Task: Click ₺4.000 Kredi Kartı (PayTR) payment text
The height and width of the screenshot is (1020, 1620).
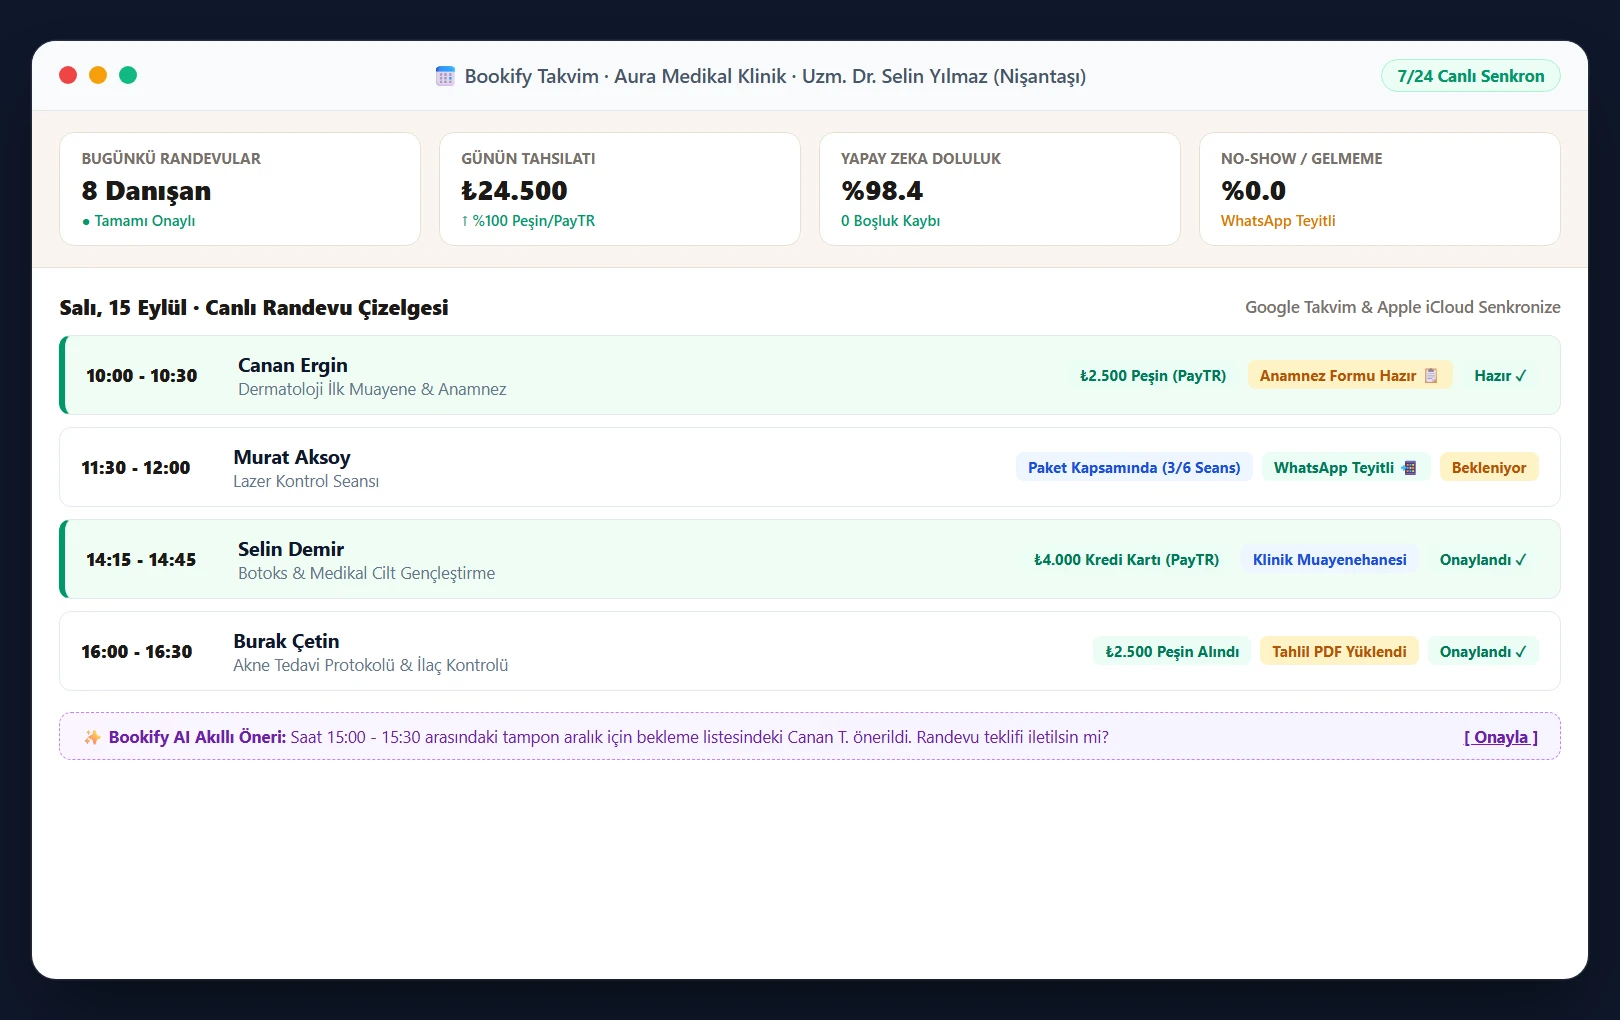Action: point(1127,560)
